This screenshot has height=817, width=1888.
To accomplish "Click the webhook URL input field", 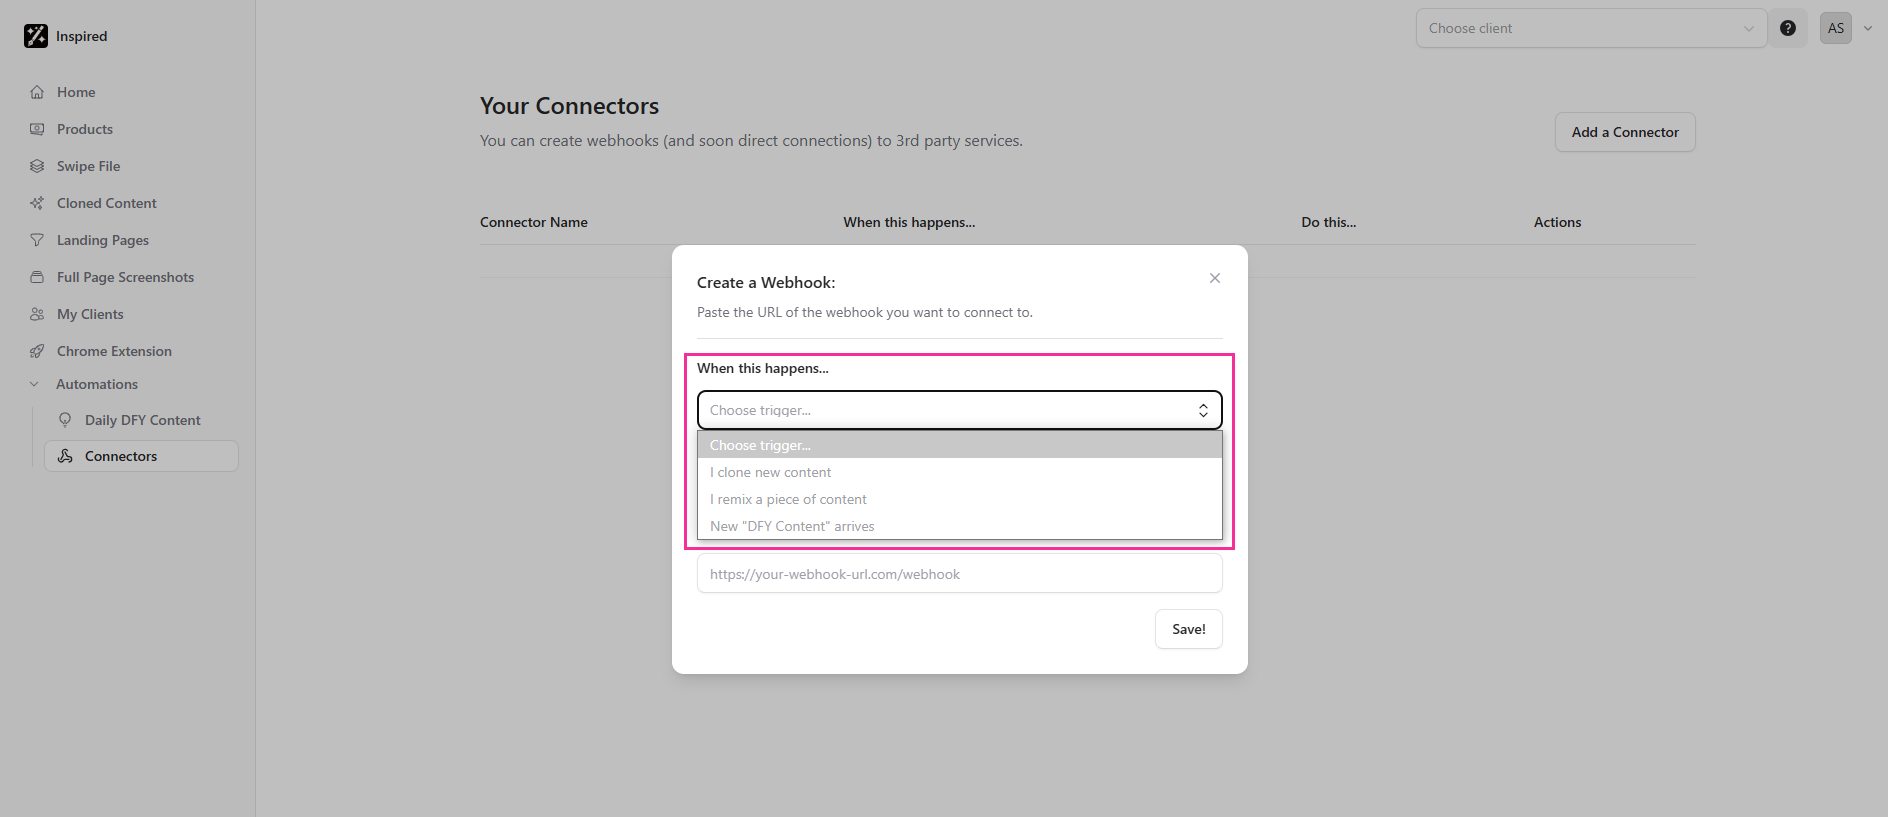I will [960, 574].
